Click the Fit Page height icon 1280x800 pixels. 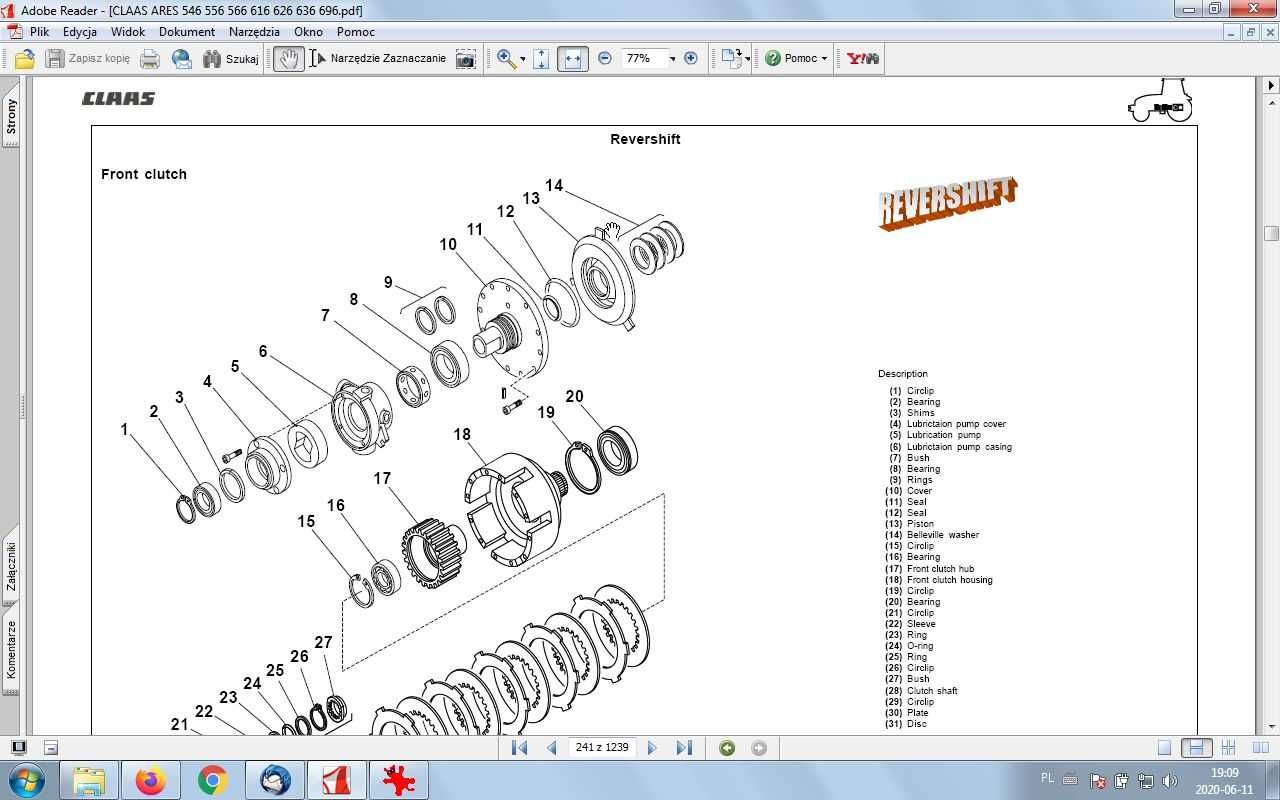click(x=541, y=59)
